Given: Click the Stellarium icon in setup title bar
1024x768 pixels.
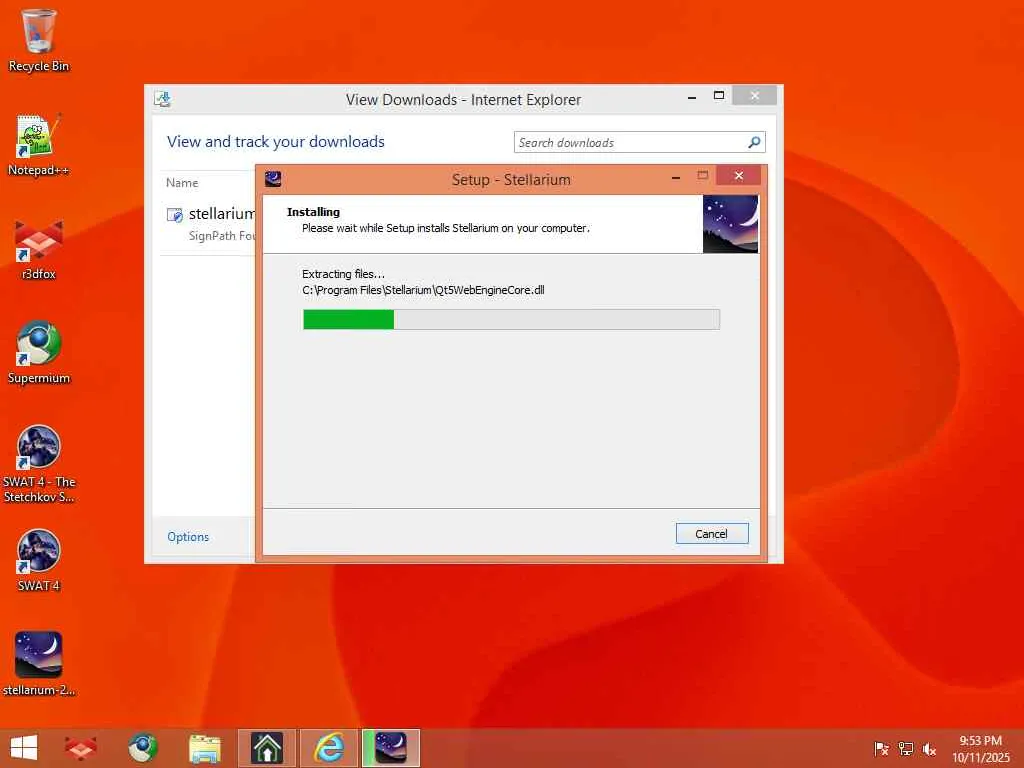Looking at the screenshot, I should [x=273, y=179].
